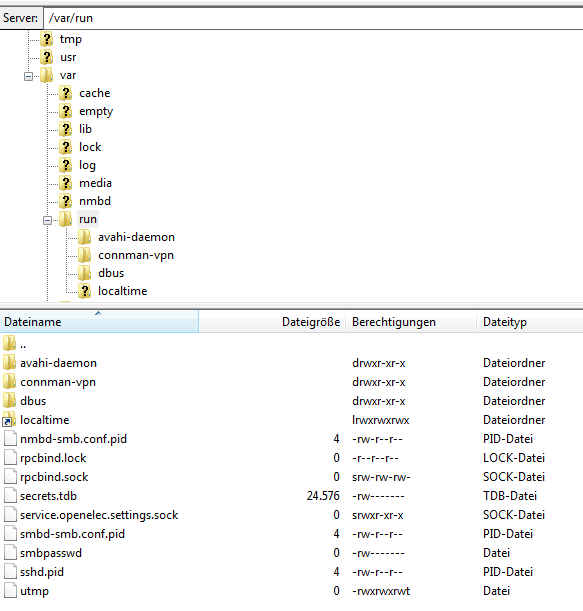
Task: Select the avahi-daemon folder icon in tree
Action: [x=85, y=237]
